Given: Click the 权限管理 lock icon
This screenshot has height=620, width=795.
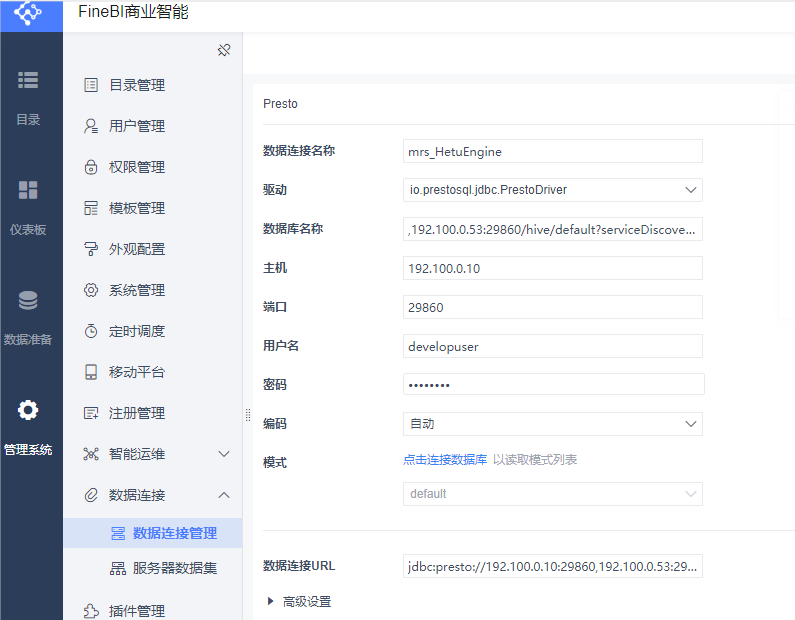Looking at the screenshot, I should coord(91,167).
